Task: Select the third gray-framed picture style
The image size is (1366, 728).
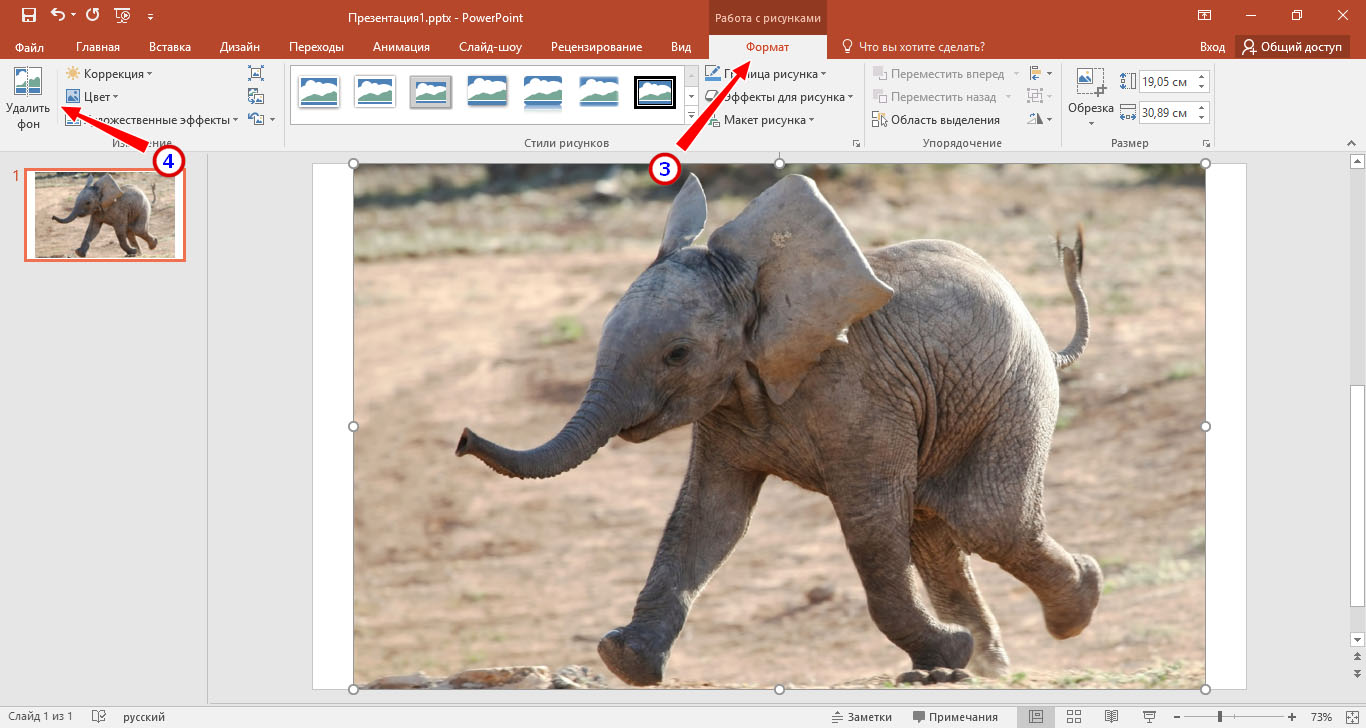Action: 431,92
